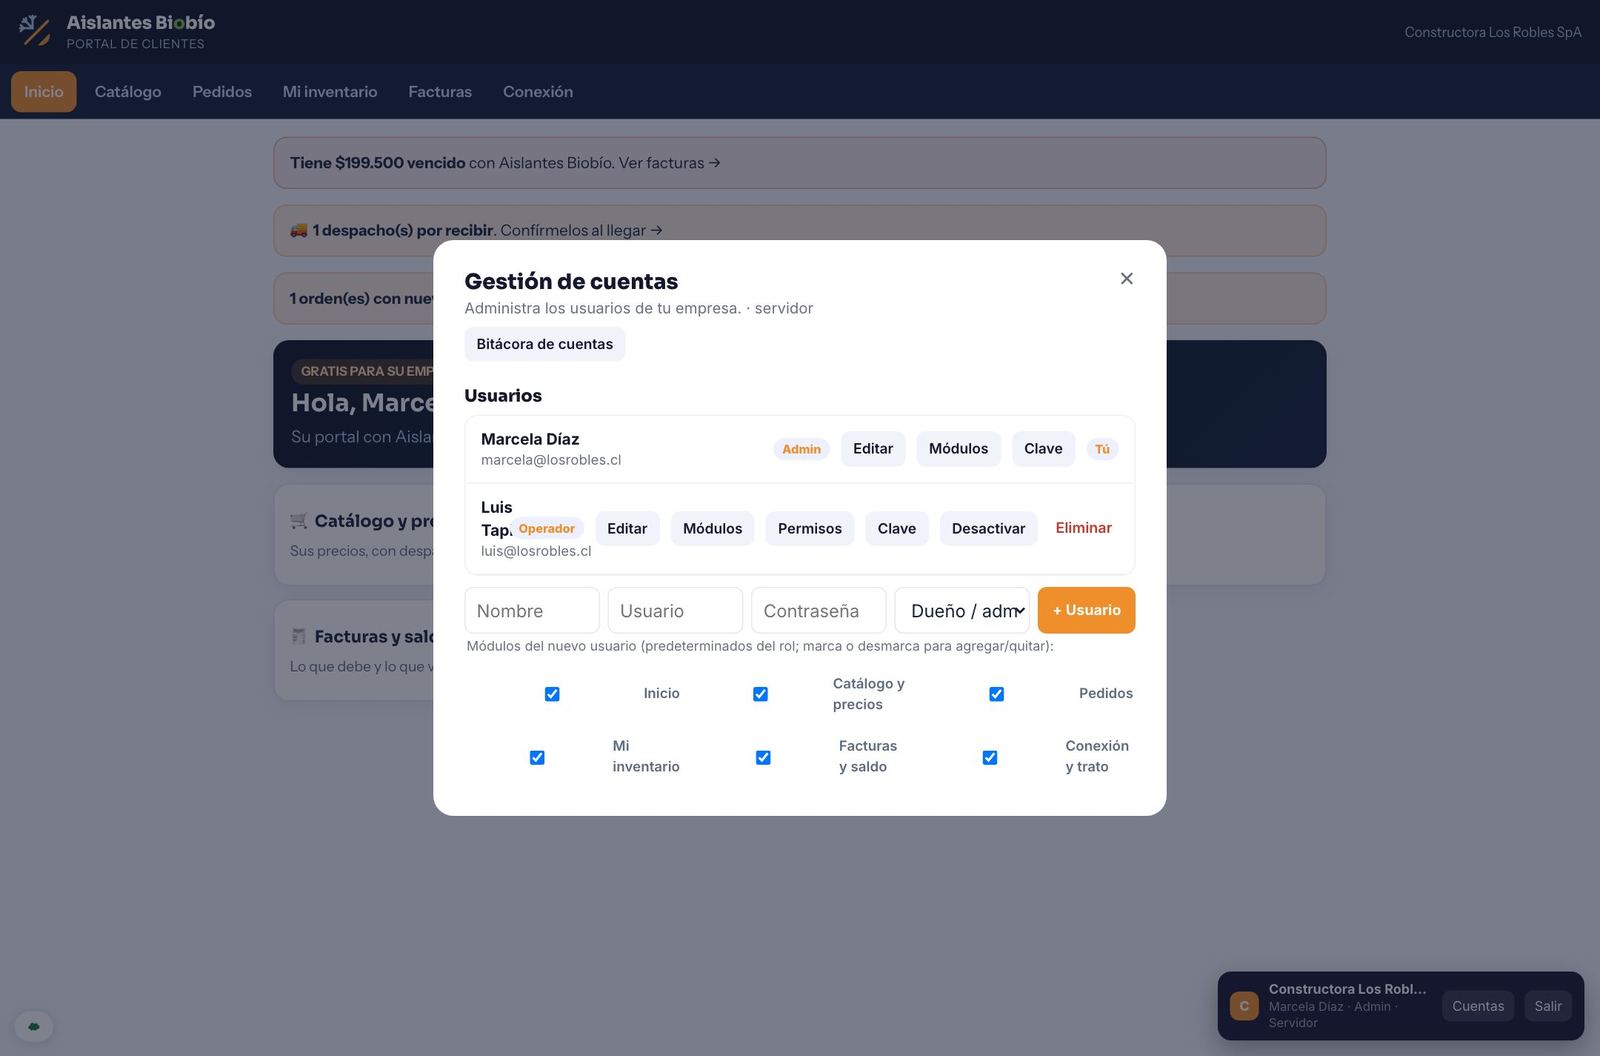
Task: Open Módulos for Luis Tapia
Action: pos(712,528)
